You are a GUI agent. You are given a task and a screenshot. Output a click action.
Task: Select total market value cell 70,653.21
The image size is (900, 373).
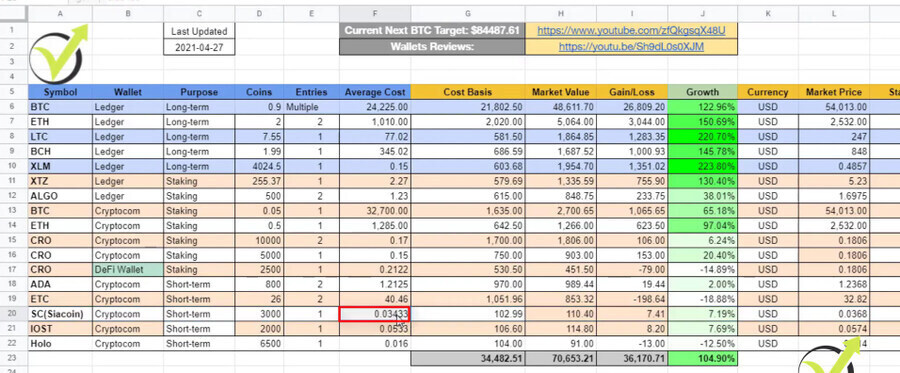point(561,359)
